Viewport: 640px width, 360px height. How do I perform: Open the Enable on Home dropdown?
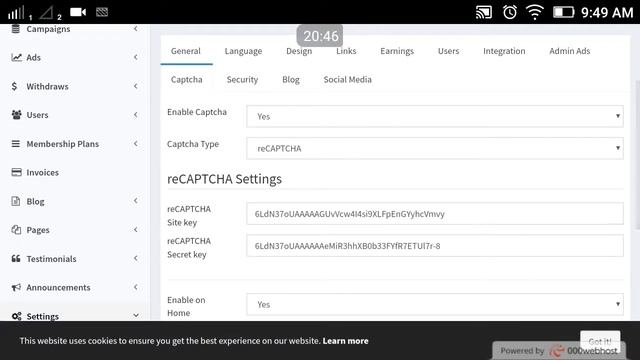[435, 304]
